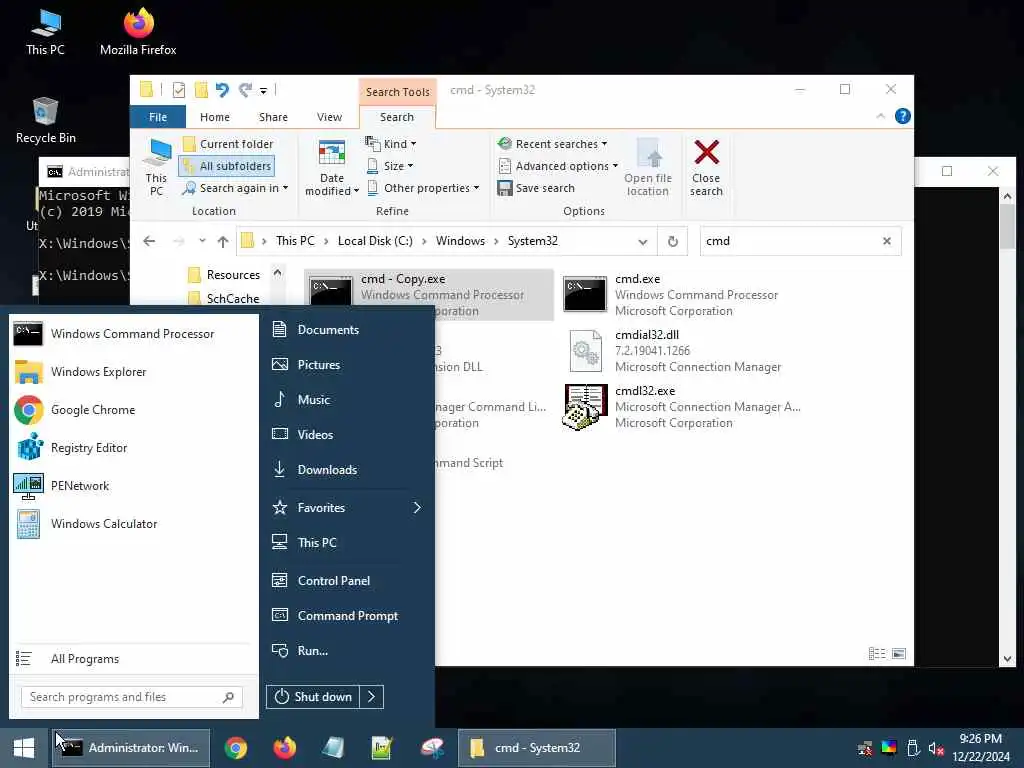Viewport: 1024px width, 768px height.
Task: Open the Recycle Bin desktop icon
Action: pos(45,120)
